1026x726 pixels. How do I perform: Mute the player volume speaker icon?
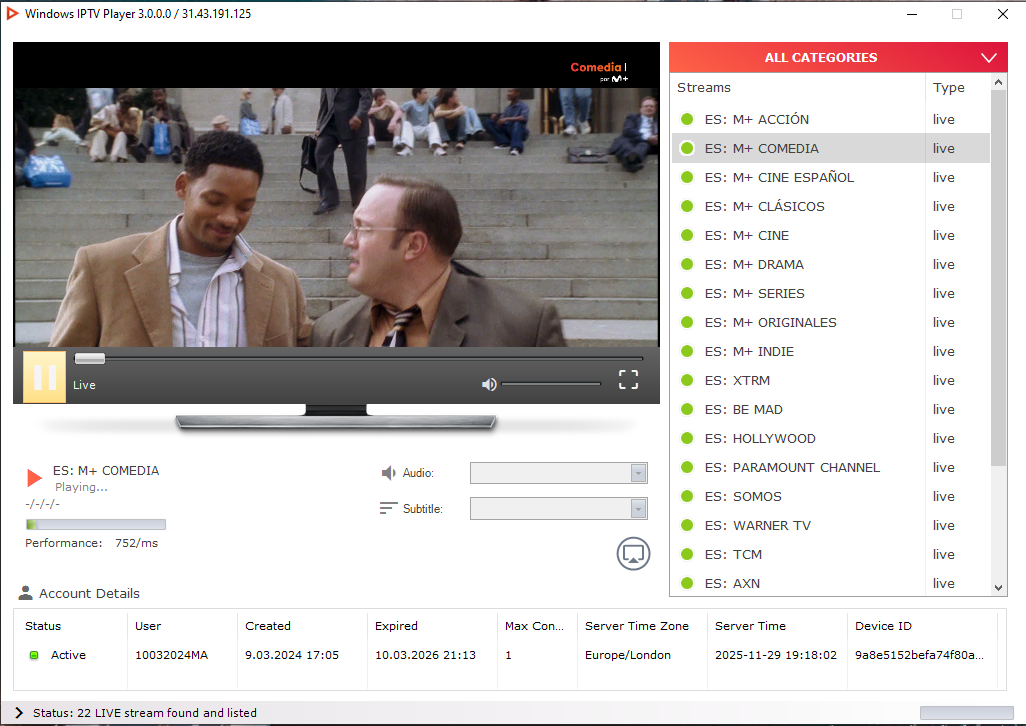tap(489, 384)
